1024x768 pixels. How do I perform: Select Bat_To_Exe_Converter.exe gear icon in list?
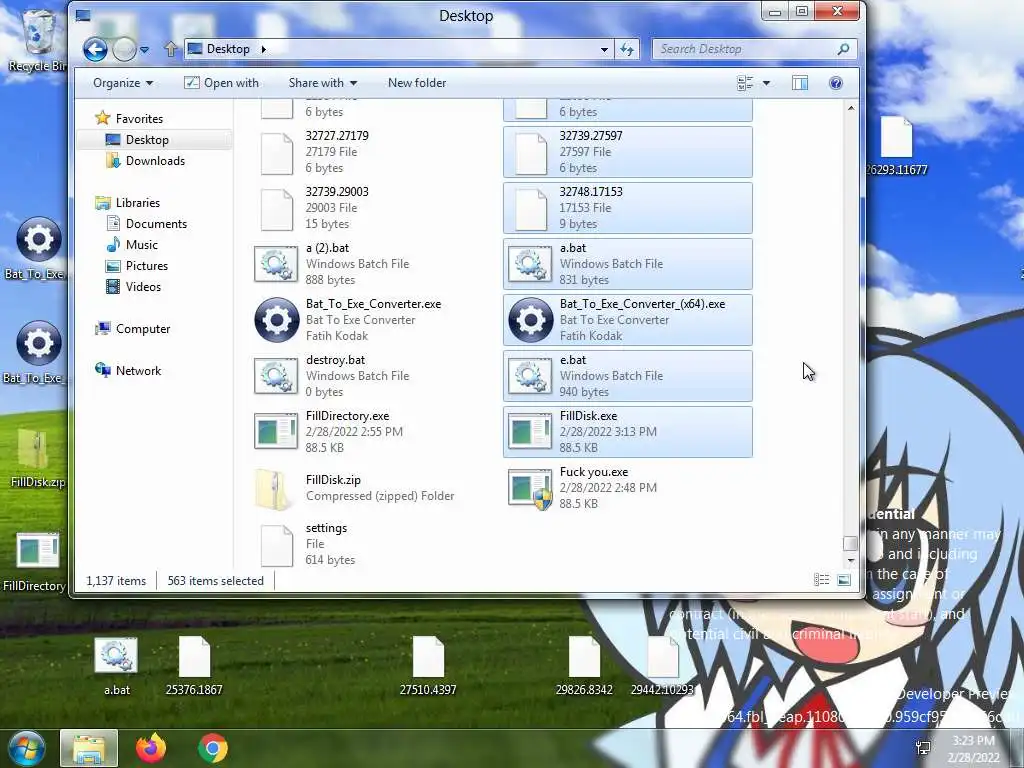[x=276, y=320]
